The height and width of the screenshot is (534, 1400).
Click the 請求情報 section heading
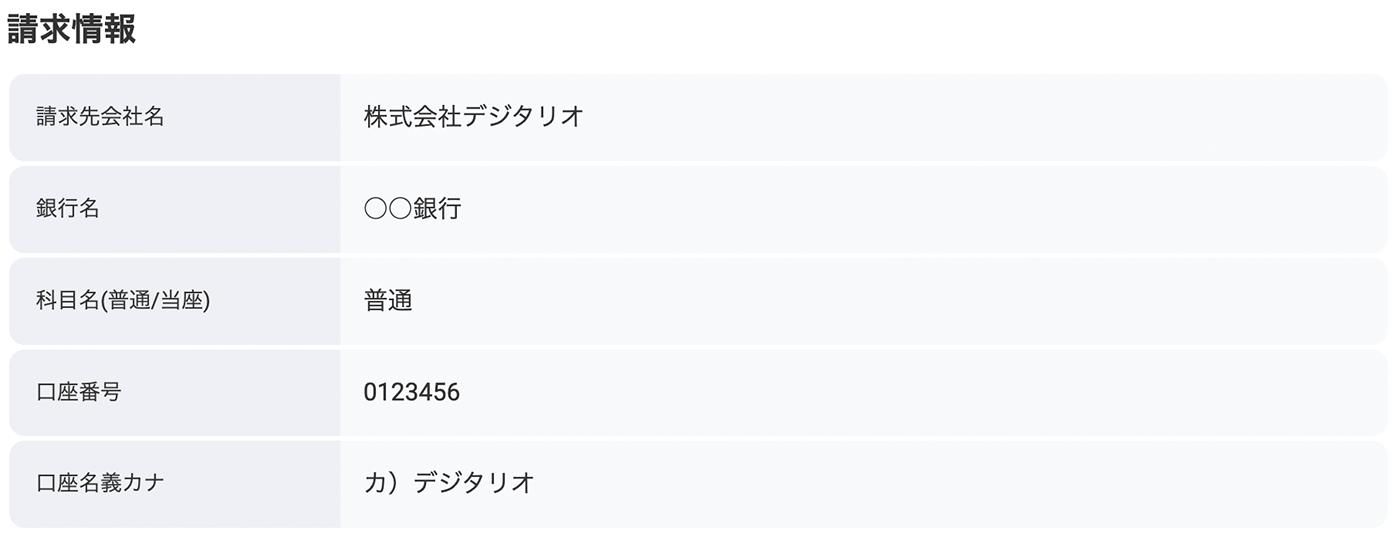tap(71, 30)
